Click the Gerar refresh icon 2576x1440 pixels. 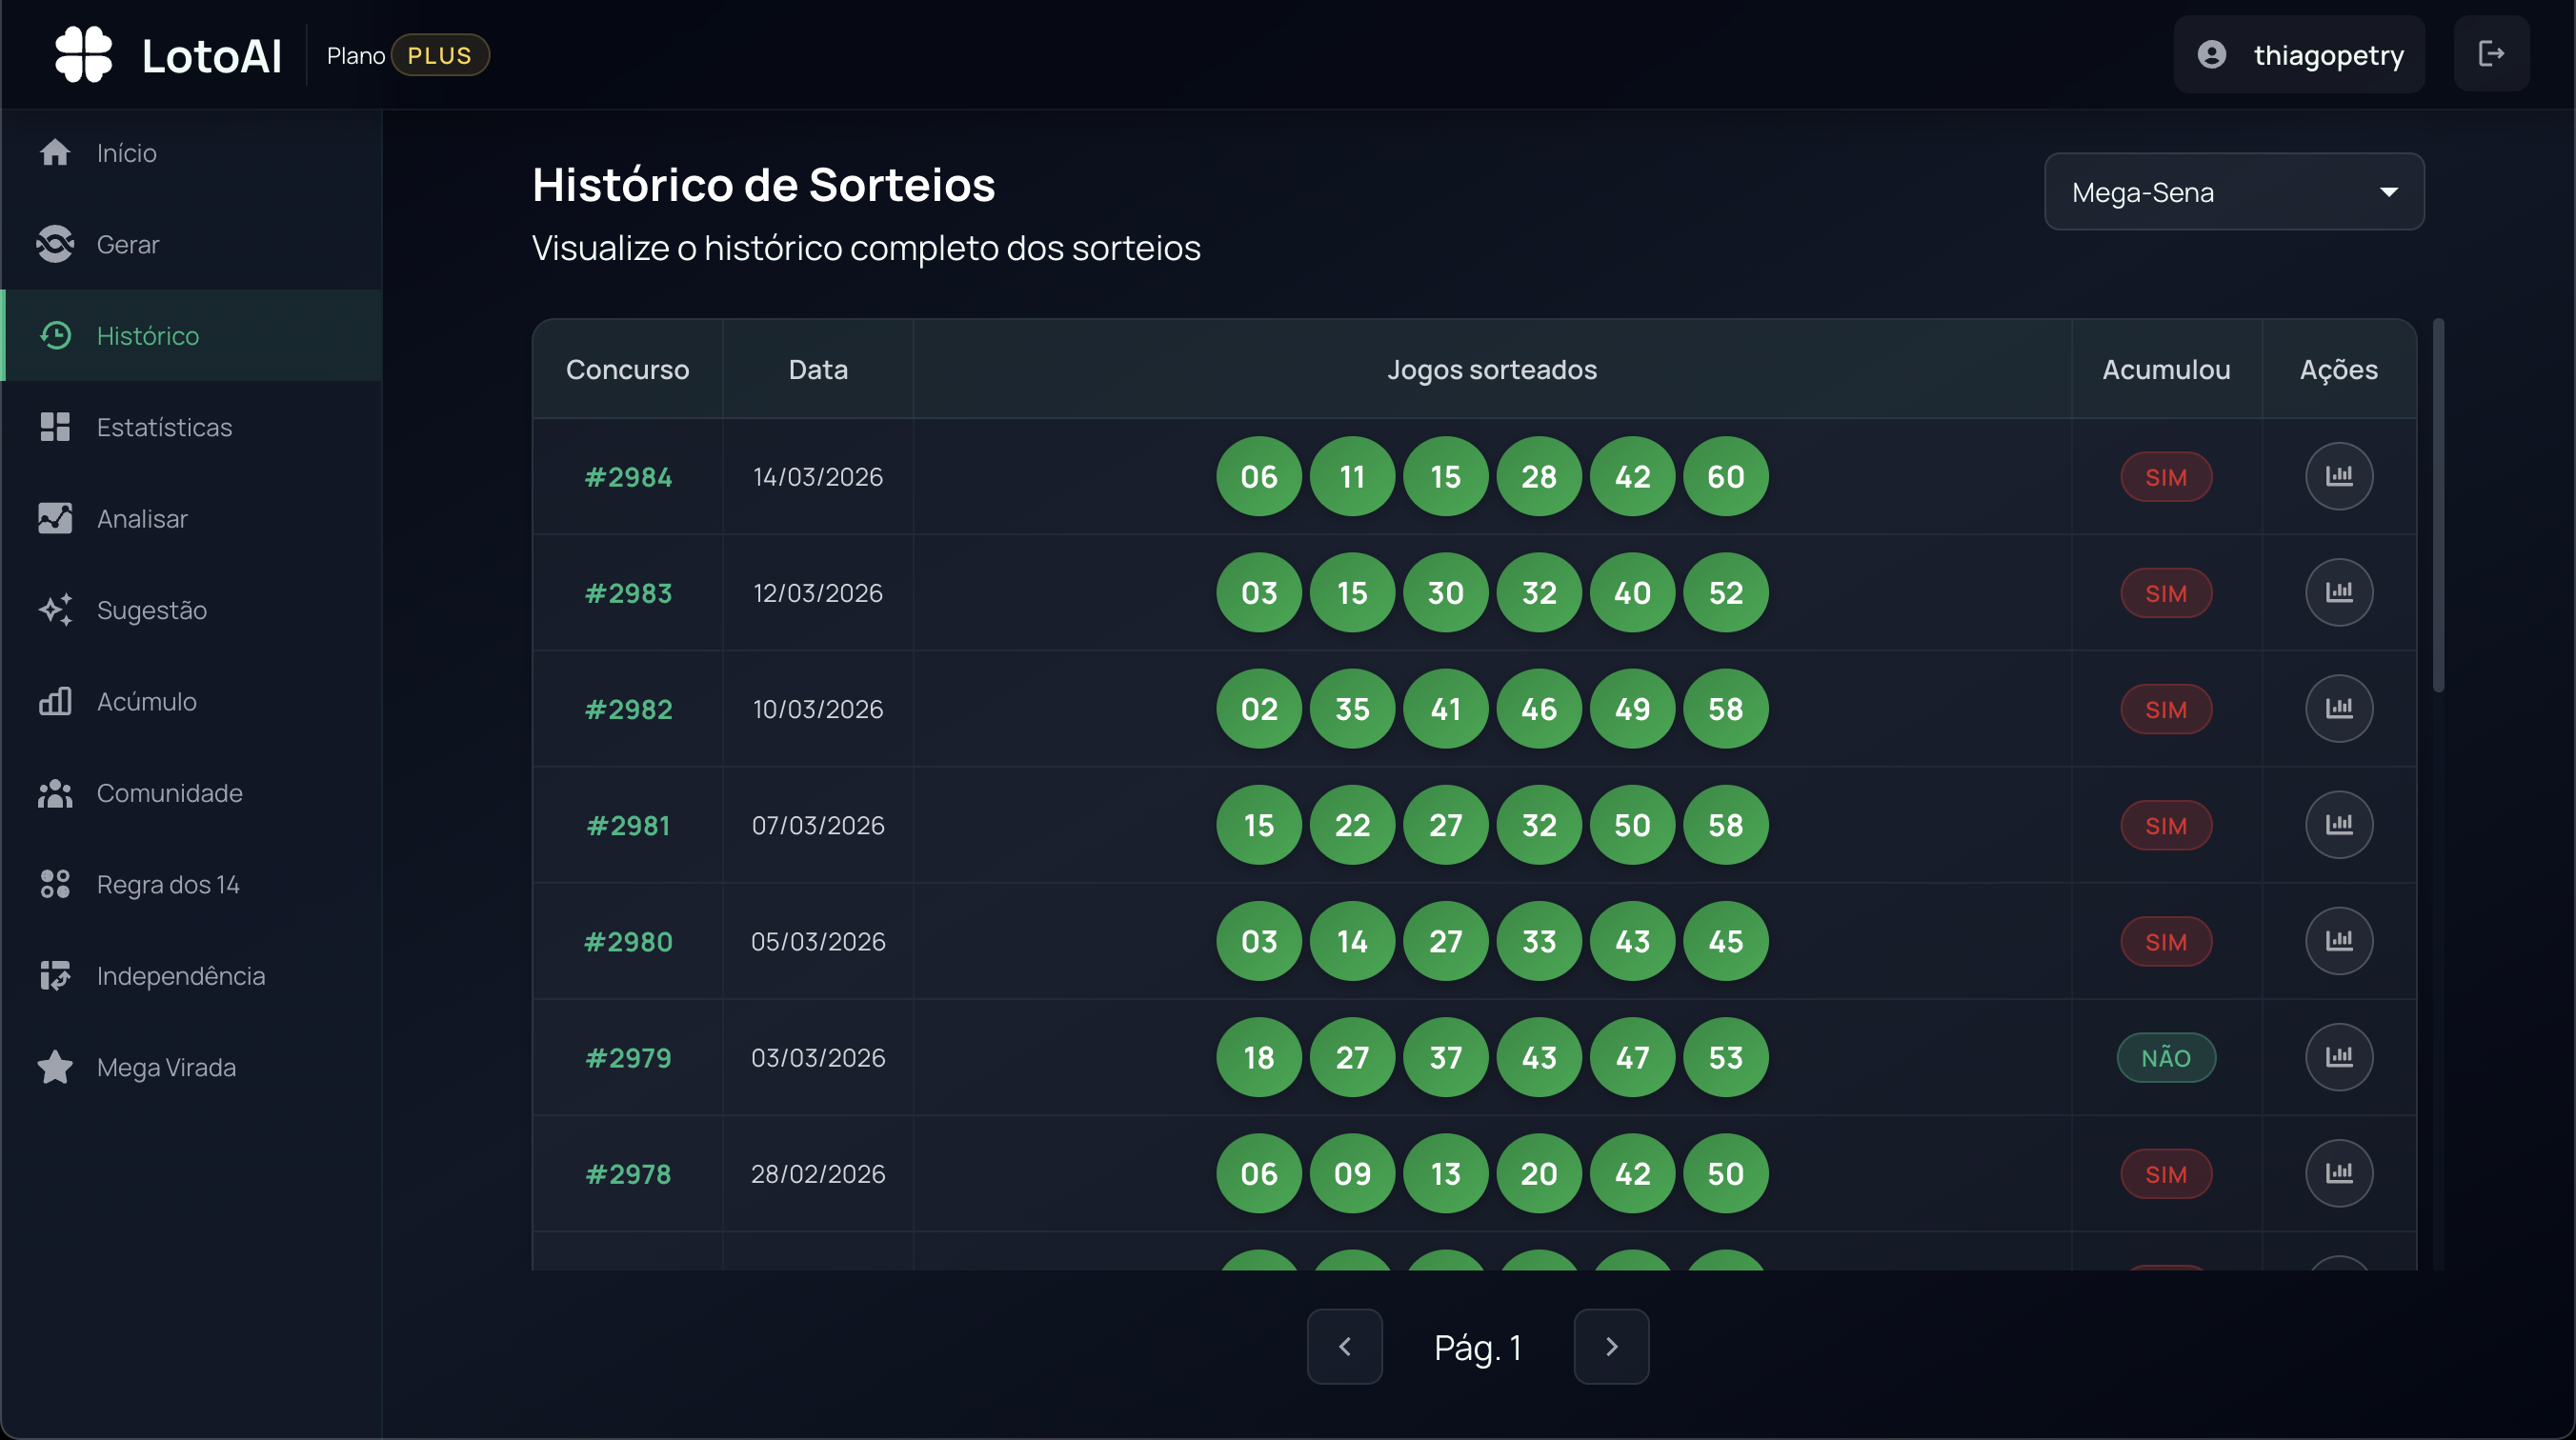tap(55, 244)
